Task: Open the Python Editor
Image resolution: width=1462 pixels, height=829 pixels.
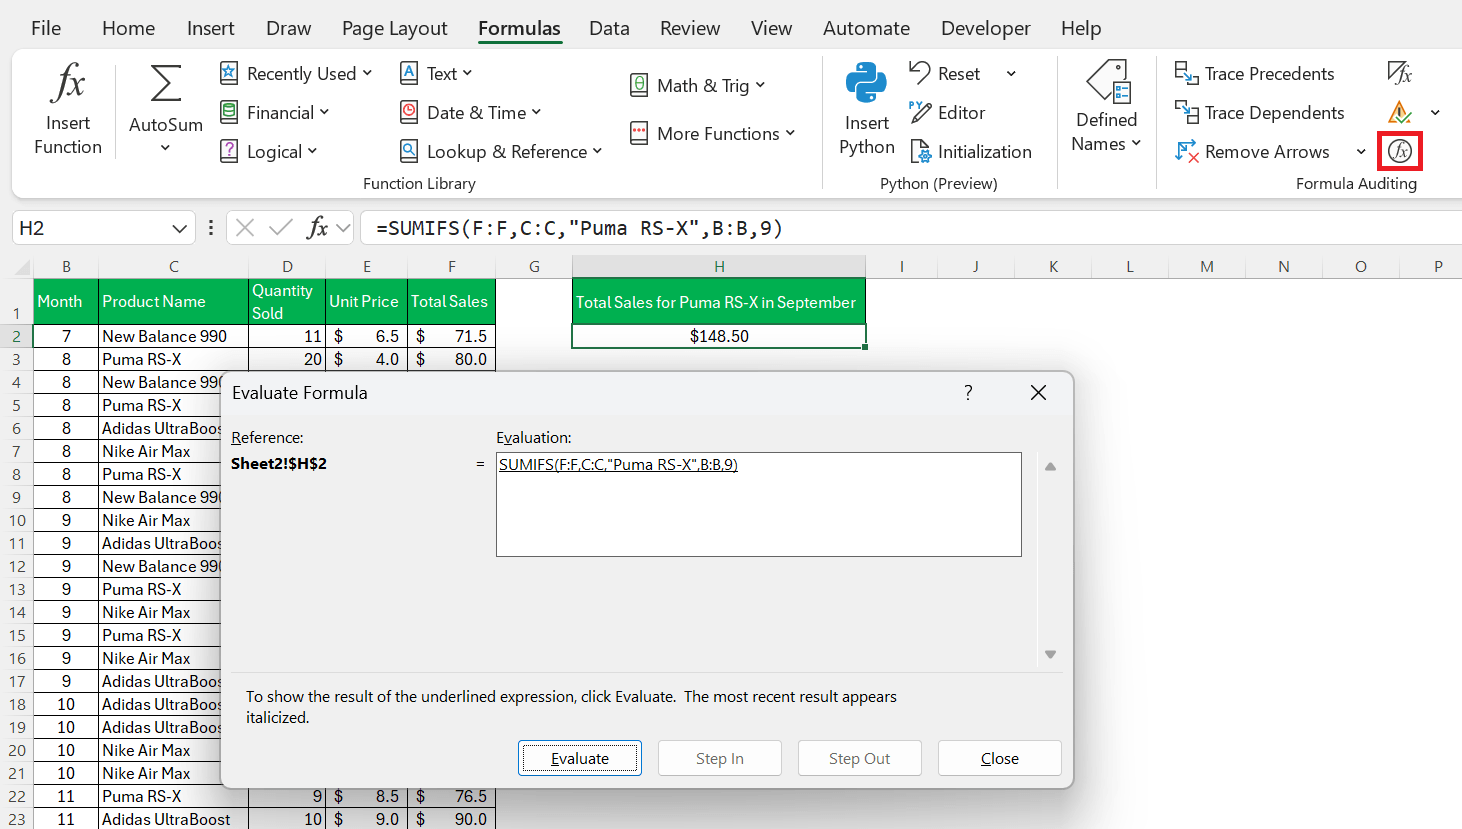Action: [x=948, y=112]
